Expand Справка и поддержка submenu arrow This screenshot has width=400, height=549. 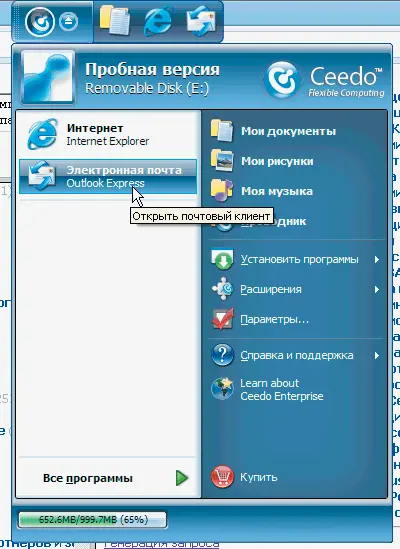click(377, 355)
